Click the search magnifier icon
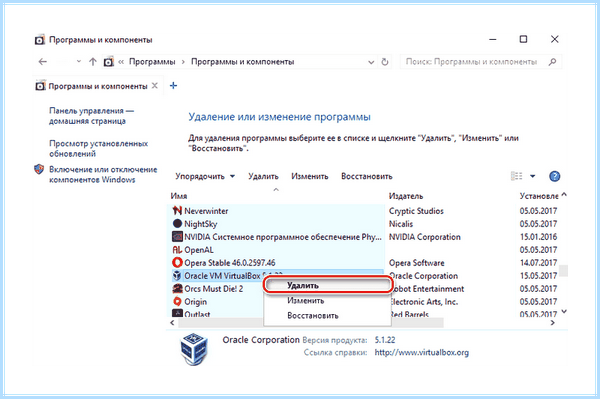Screen dimensions: 600x399 (552, 62)
